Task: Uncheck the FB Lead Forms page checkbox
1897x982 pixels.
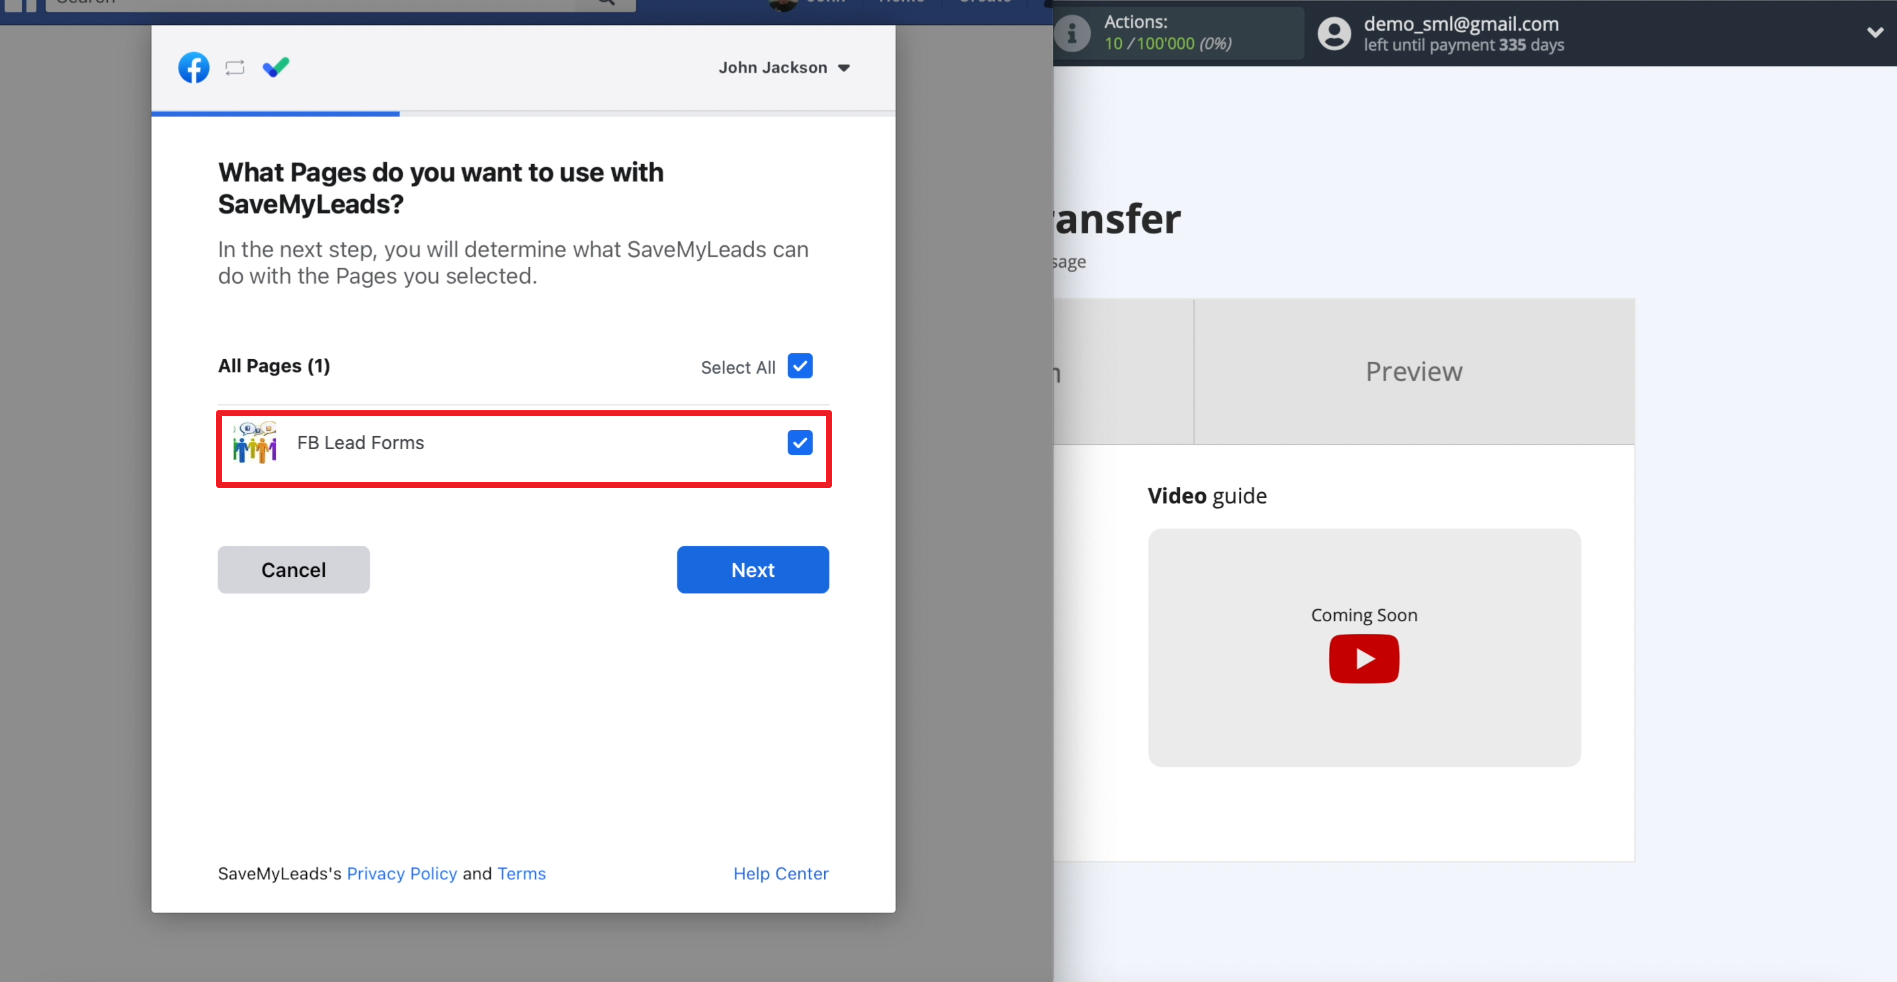Action: tap(800, 443)
